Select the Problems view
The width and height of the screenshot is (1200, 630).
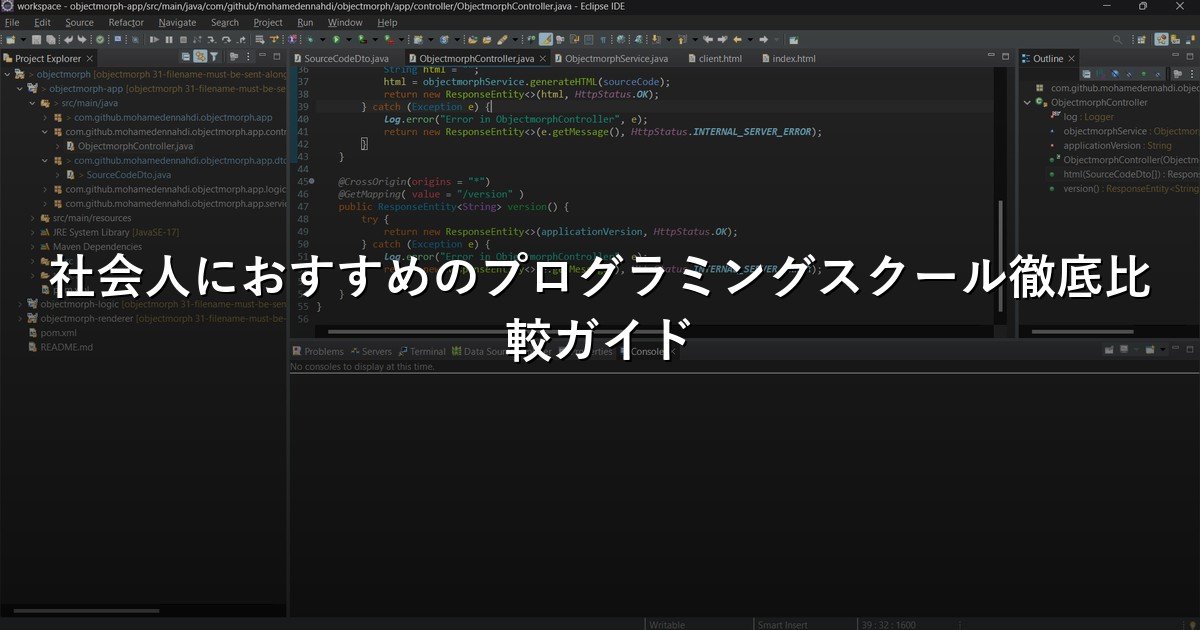pyautogui.click(x=322, y=351)
